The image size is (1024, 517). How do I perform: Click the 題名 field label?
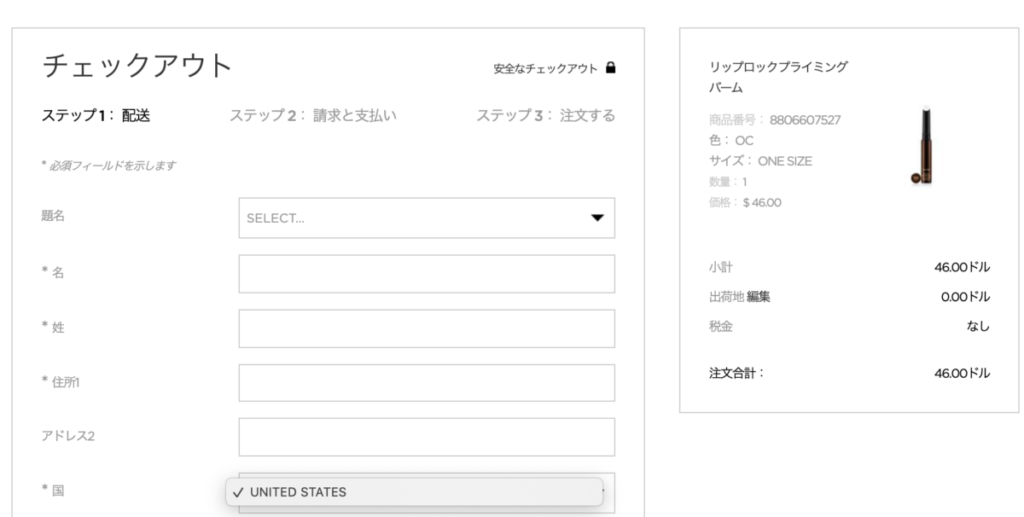tap(53, 216)
